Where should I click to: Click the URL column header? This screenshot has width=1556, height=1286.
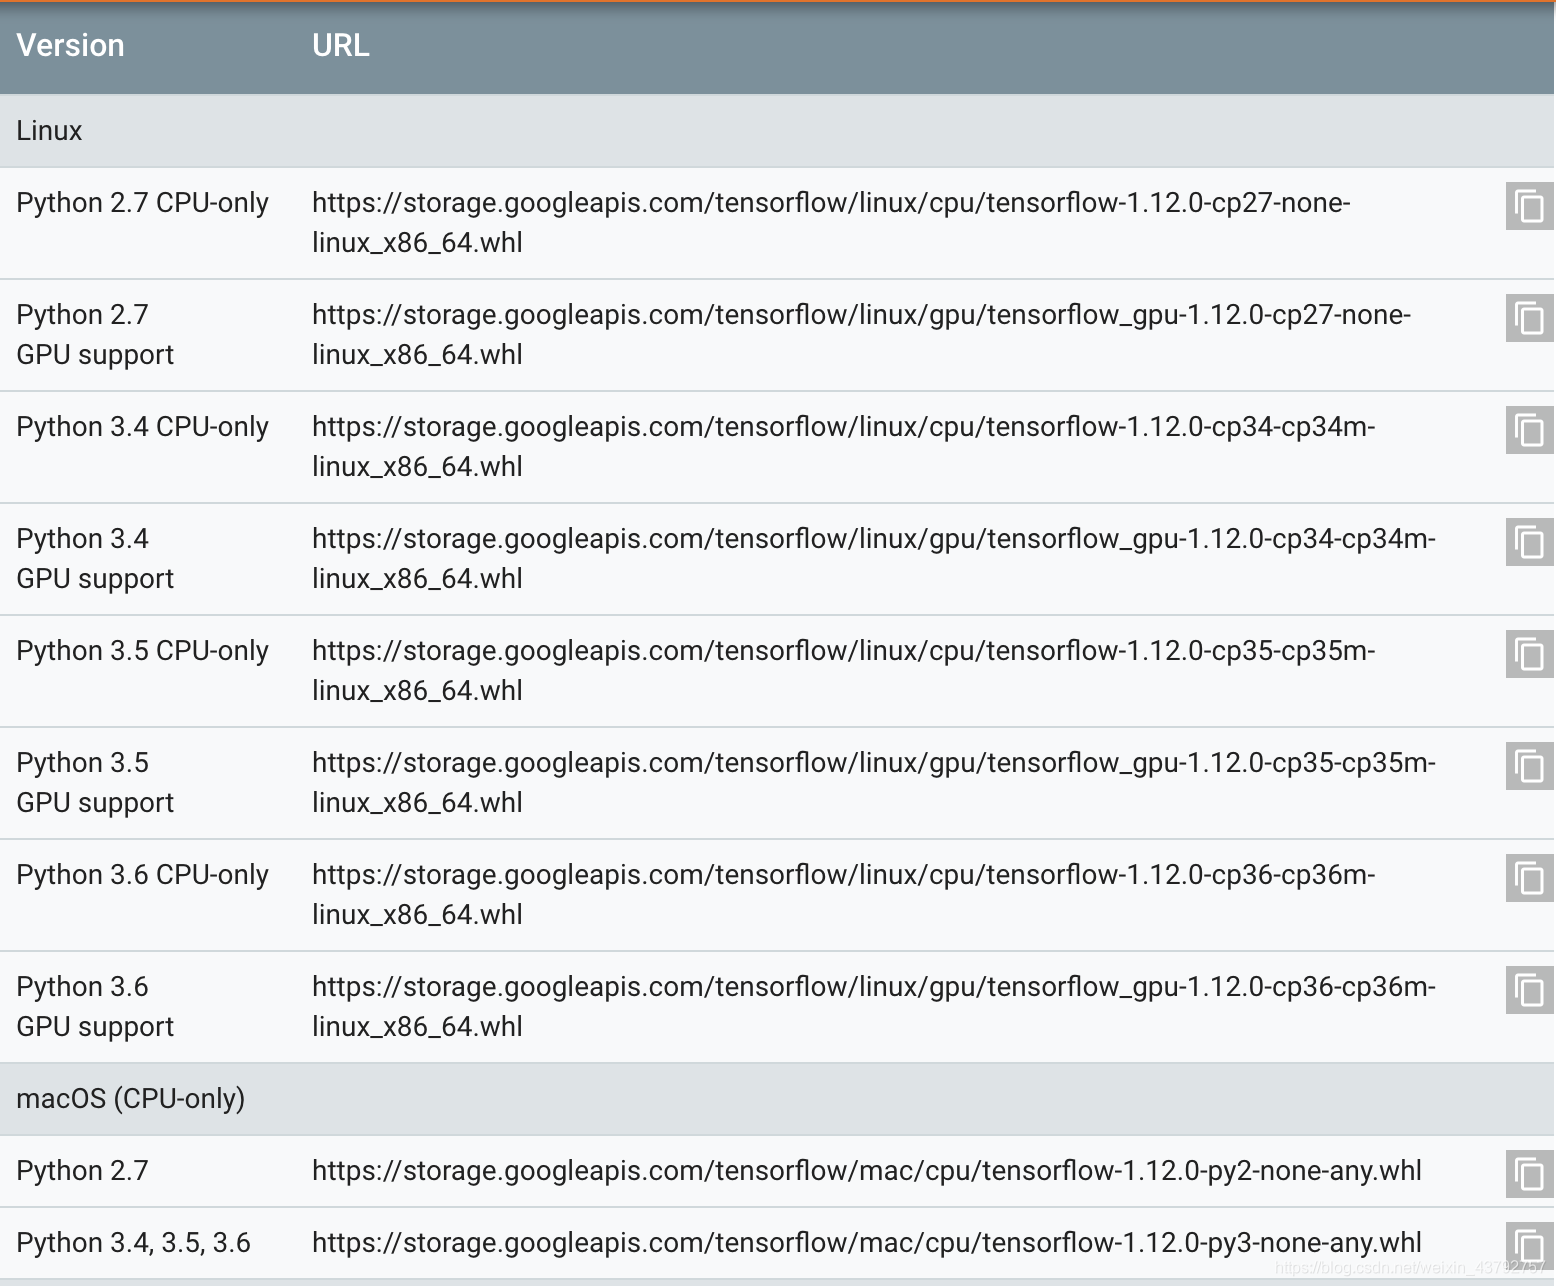pos(340,45)
